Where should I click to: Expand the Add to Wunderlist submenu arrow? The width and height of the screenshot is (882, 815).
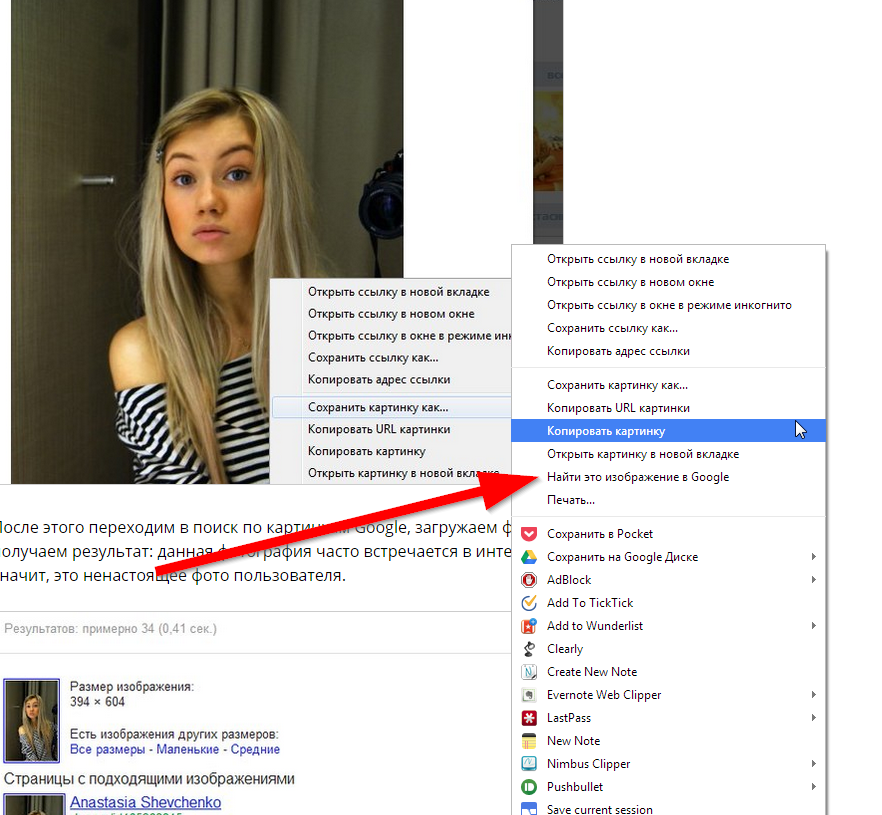point(814,626)
